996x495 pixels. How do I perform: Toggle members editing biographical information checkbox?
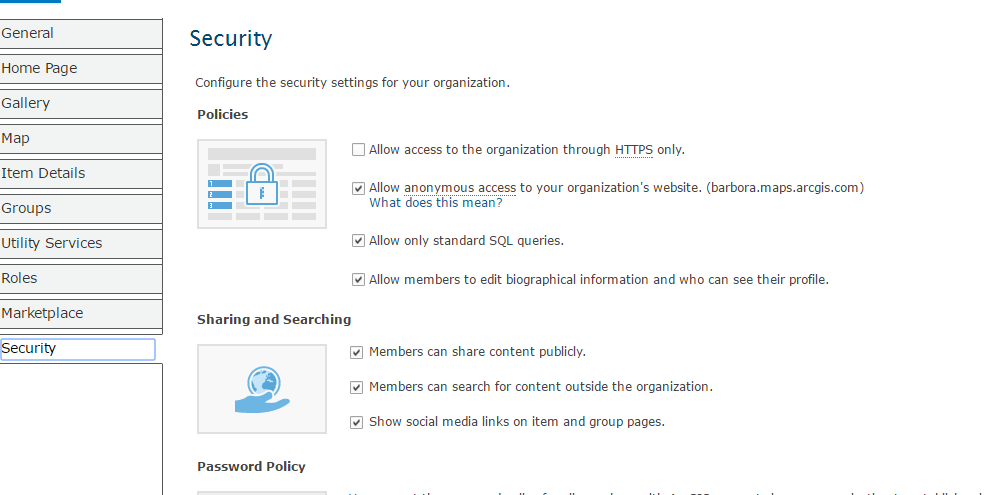[358, 280]
